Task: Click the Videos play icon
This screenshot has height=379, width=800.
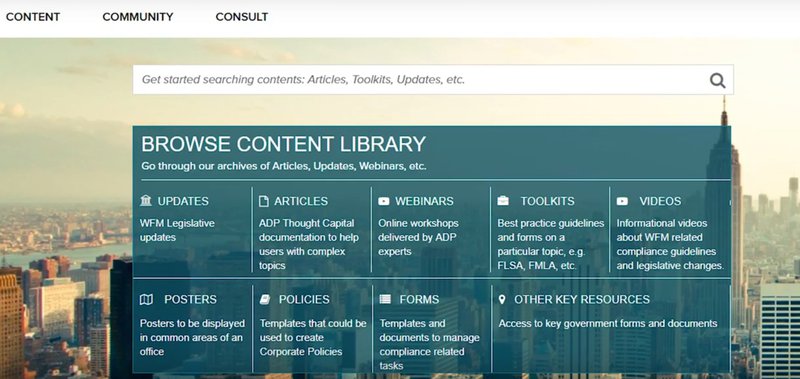Action: pyautogui.click(x=622, y=201)
